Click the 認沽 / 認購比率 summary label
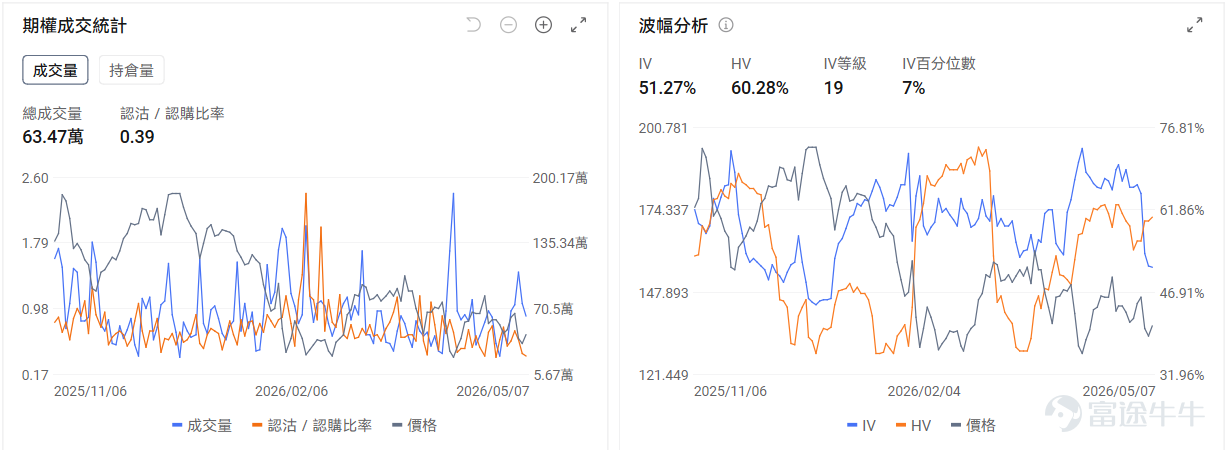The width and height of the screenshot is (1225, 450). click(x=172, y=113)
